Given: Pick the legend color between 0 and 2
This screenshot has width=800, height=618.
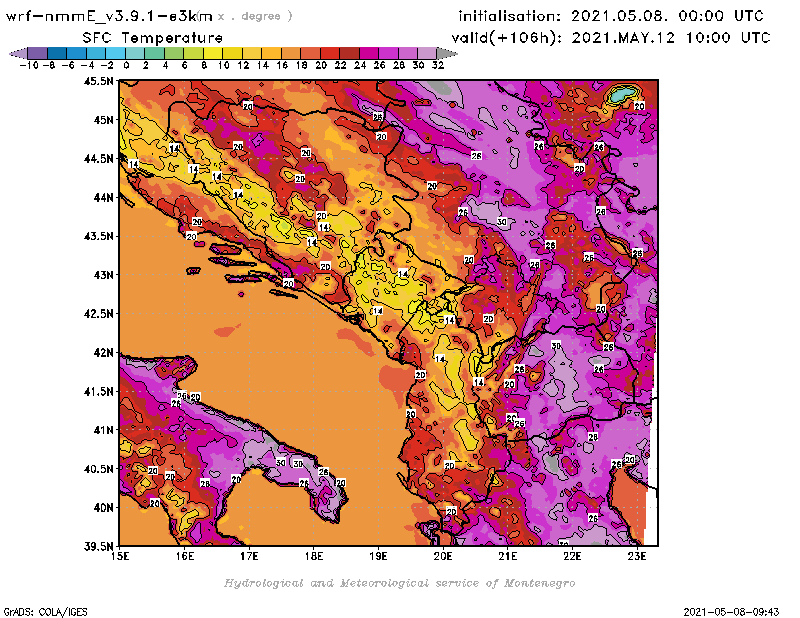Looking at the screenshot, I should tap(135, 53).
